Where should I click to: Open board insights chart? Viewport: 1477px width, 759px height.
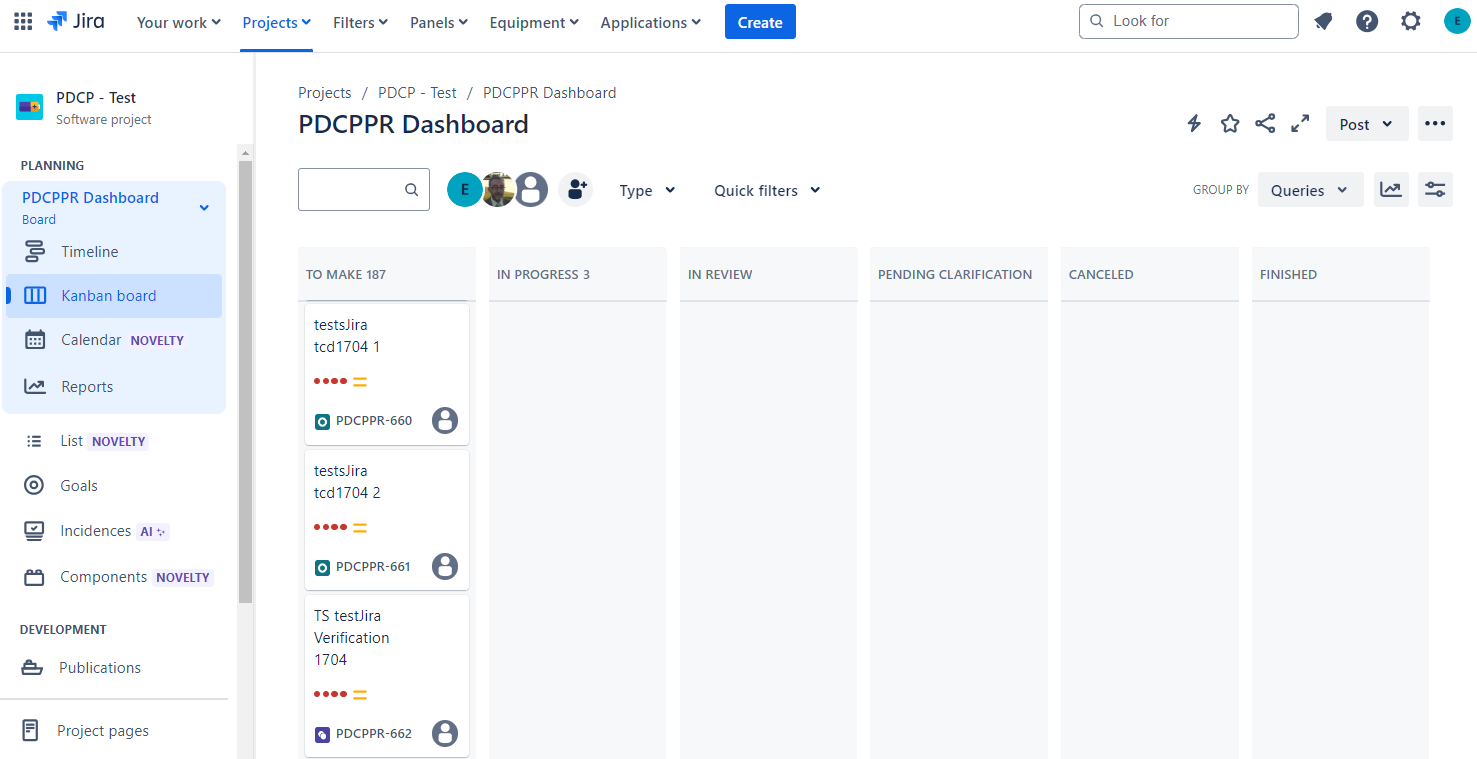(1390, 189)
